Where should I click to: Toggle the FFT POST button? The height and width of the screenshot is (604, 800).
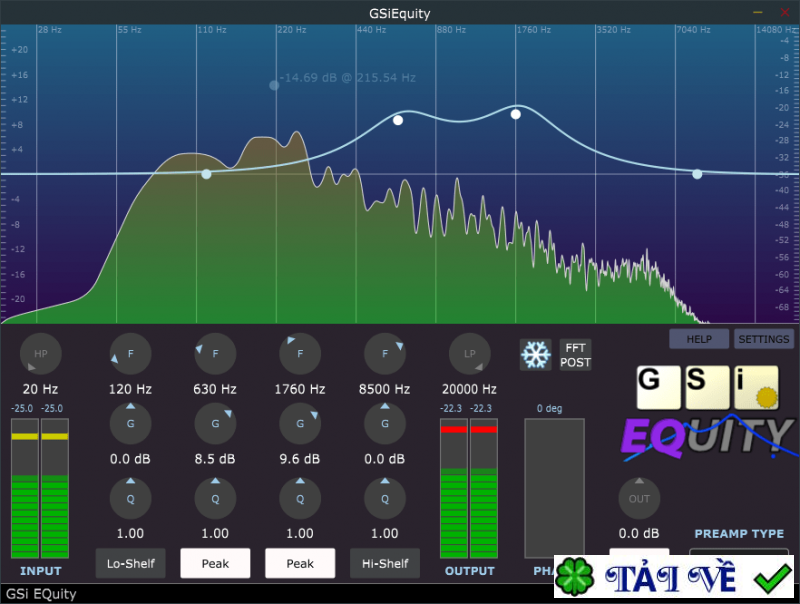click(x=575, y=354)
